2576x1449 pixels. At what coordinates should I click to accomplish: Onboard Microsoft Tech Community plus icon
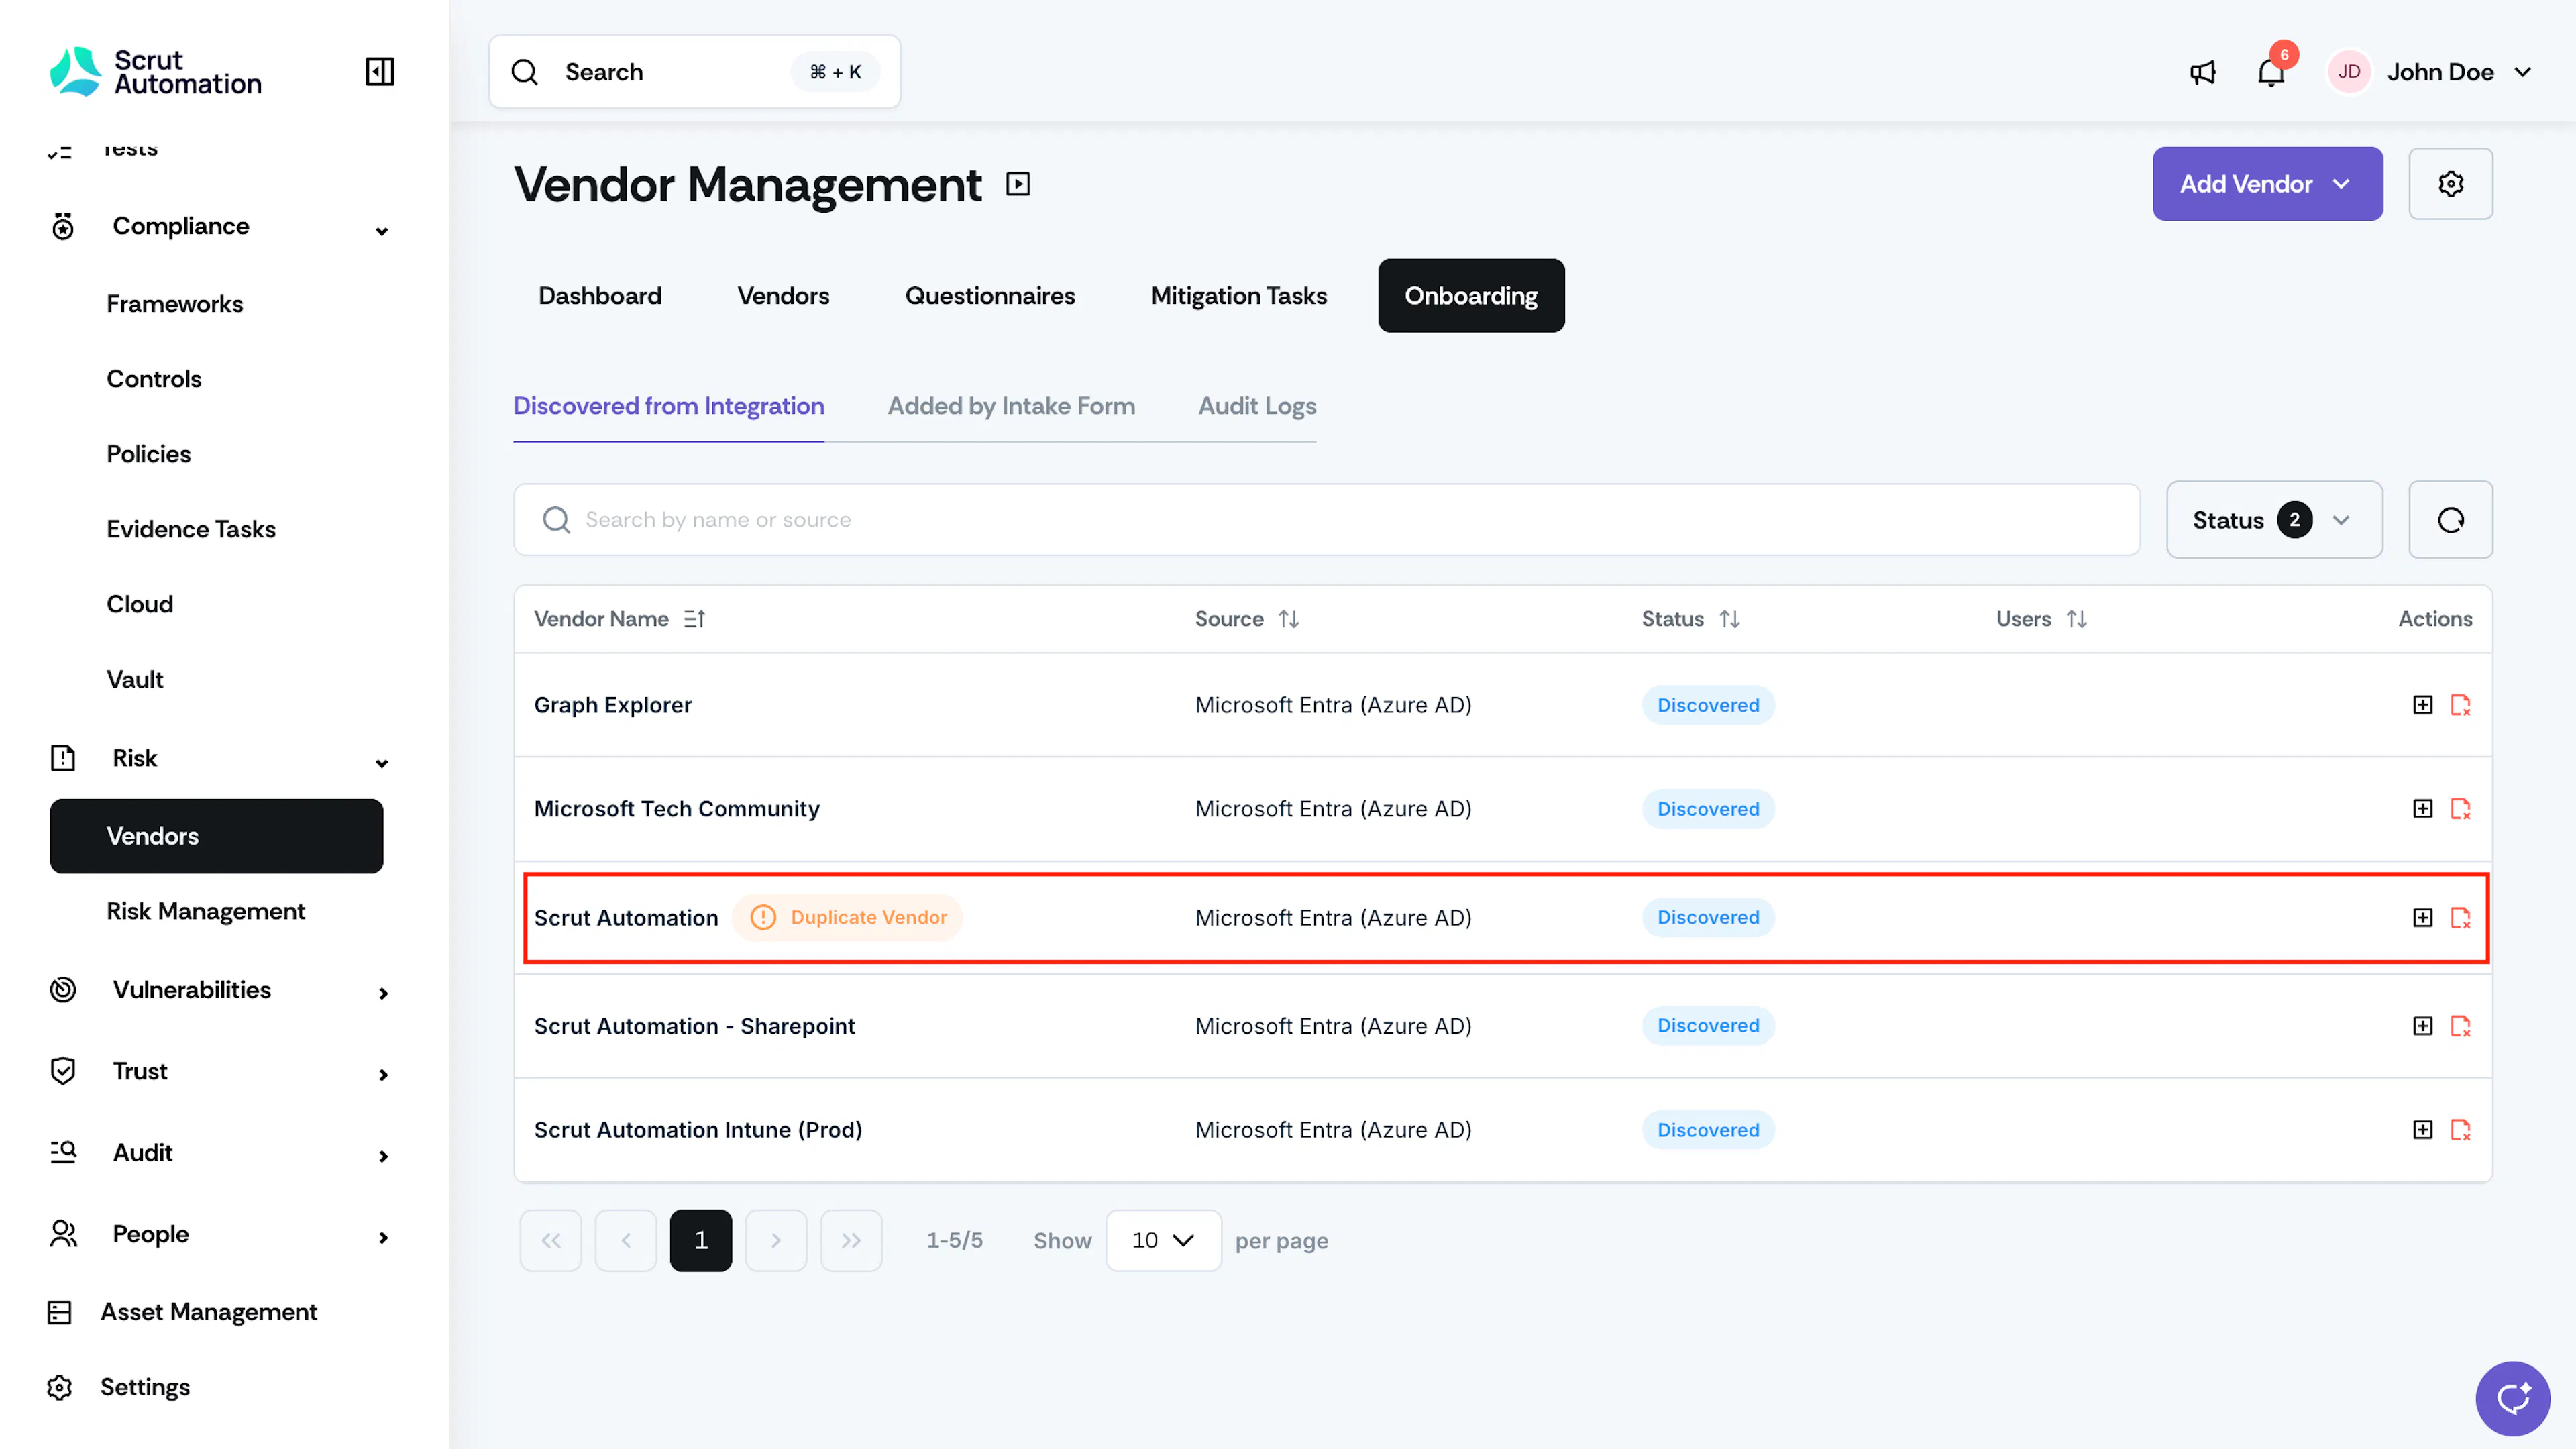[x=2422, y=808]
